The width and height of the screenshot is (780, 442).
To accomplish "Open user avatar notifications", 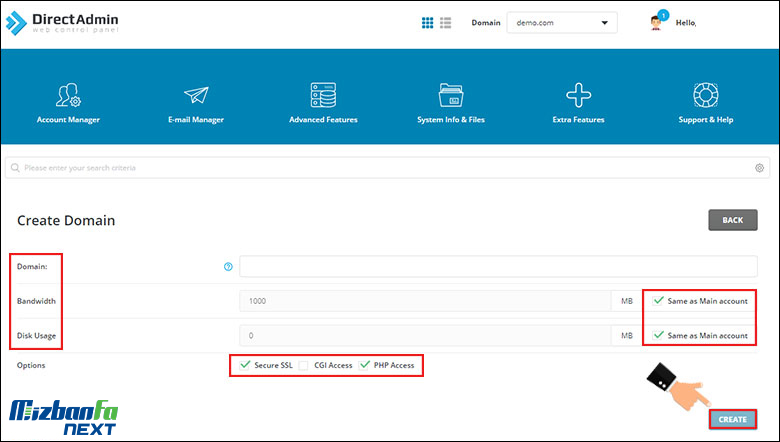I will pos(661,23).
